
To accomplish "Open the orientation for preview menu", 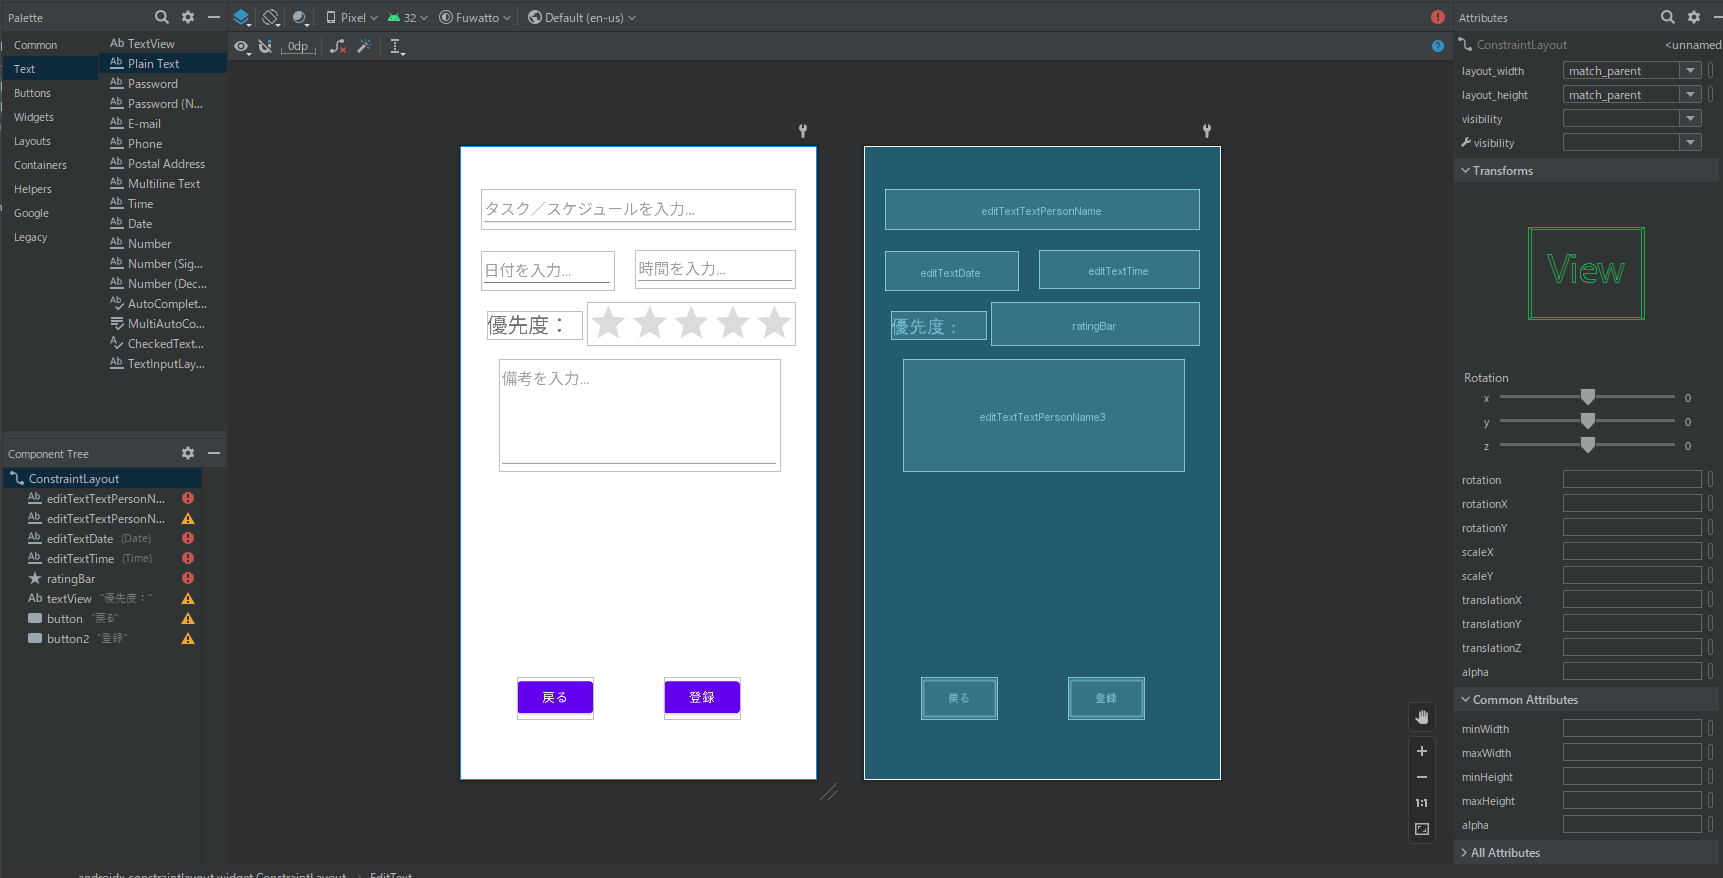I will click(270, 17).
